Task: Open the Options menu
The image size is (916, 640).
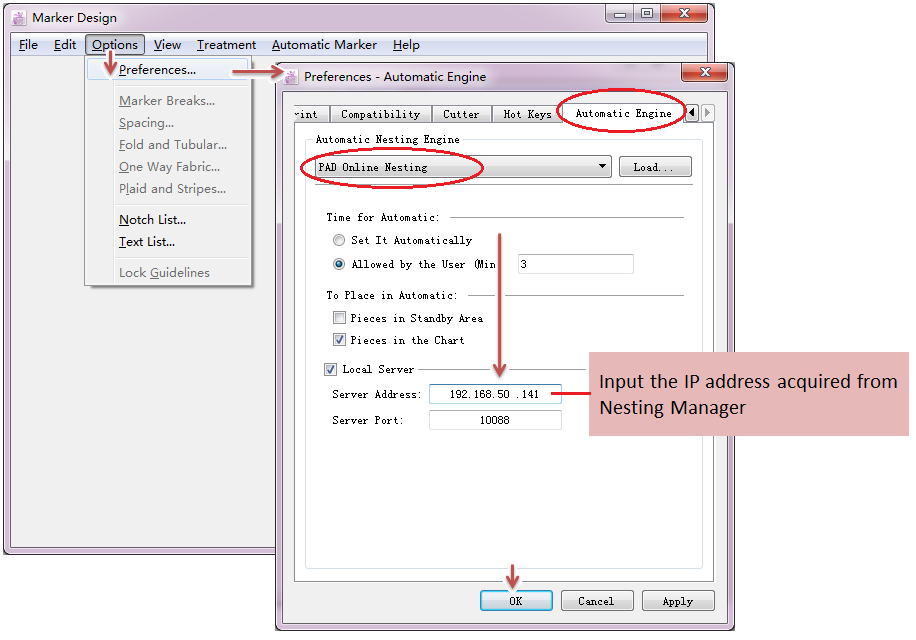Action: pyautogui.click(x=115, y=45)
